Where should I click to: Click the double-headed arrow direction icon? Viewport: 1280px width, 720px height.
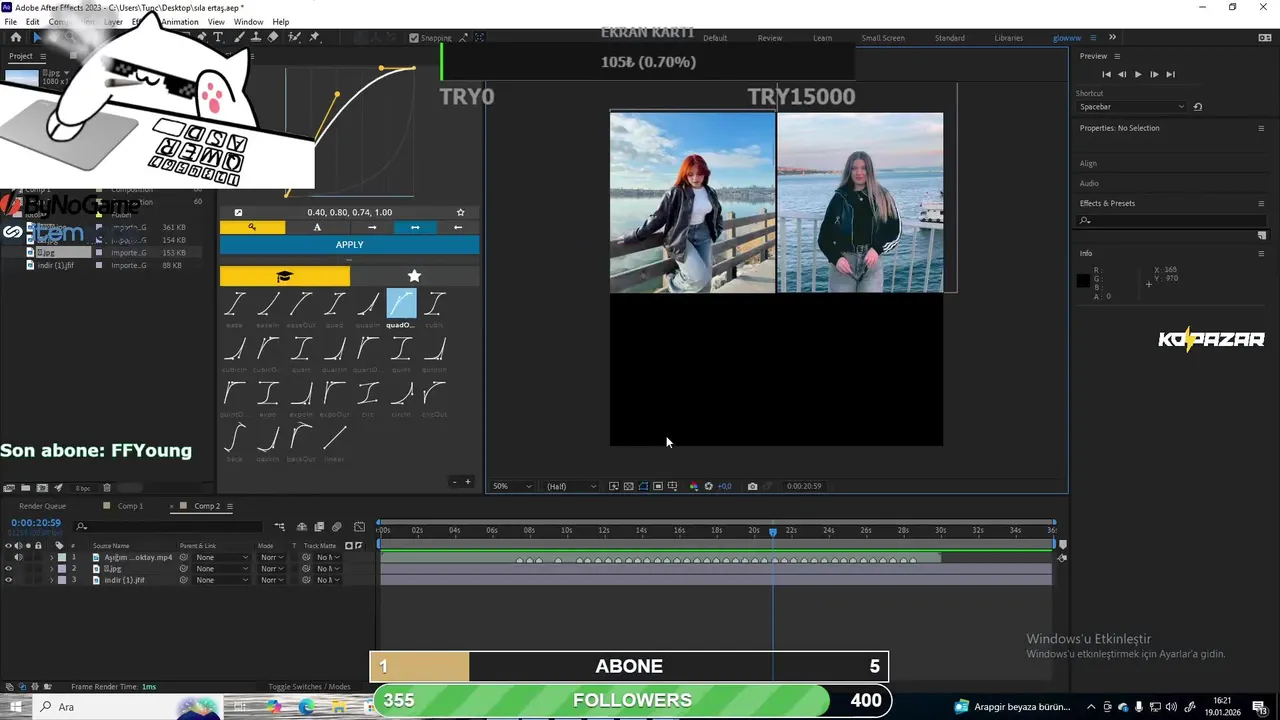(415, 227)
